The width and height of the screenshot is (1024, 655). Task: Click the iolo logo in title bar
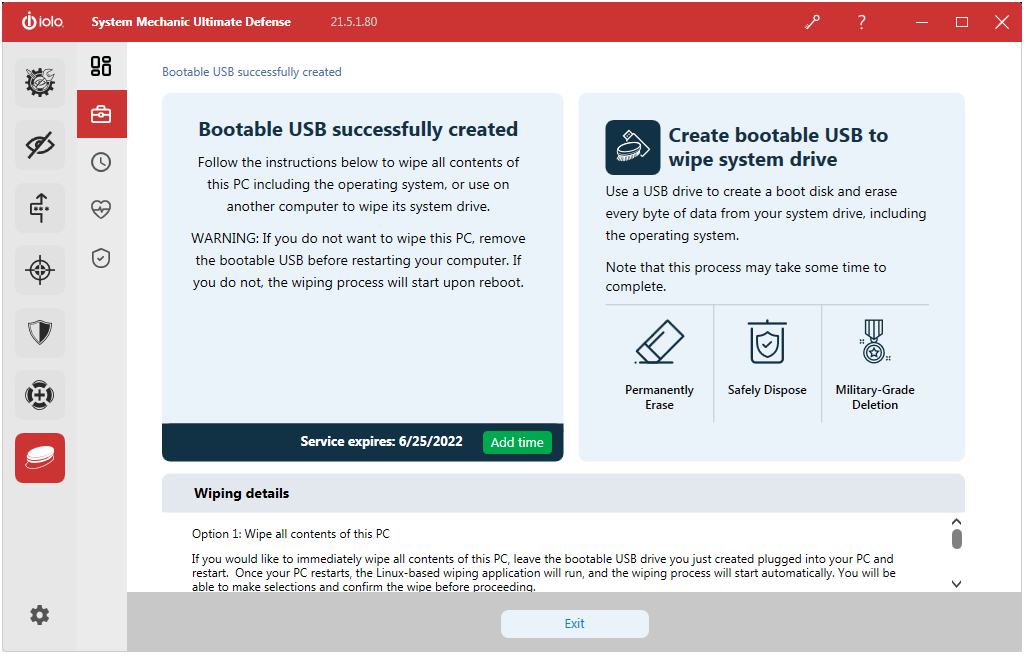(x=42, y=22)
